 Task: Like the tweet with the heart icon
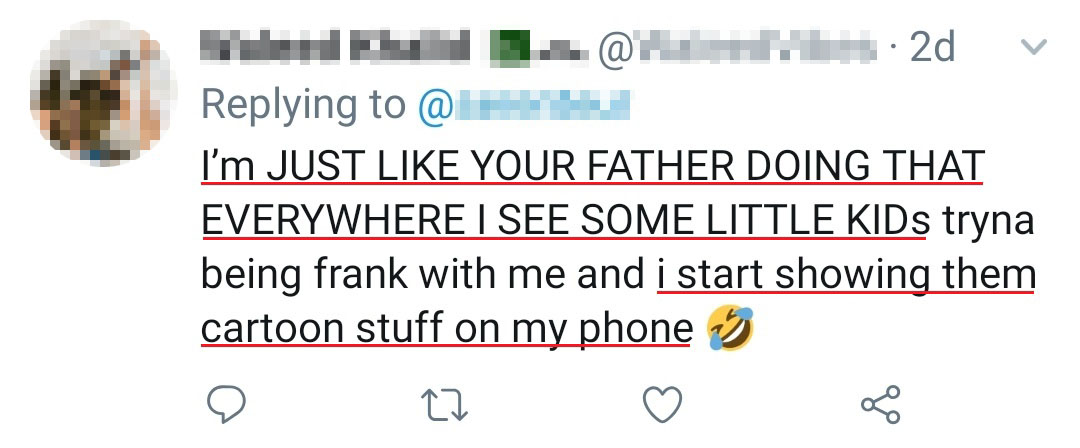661,404
